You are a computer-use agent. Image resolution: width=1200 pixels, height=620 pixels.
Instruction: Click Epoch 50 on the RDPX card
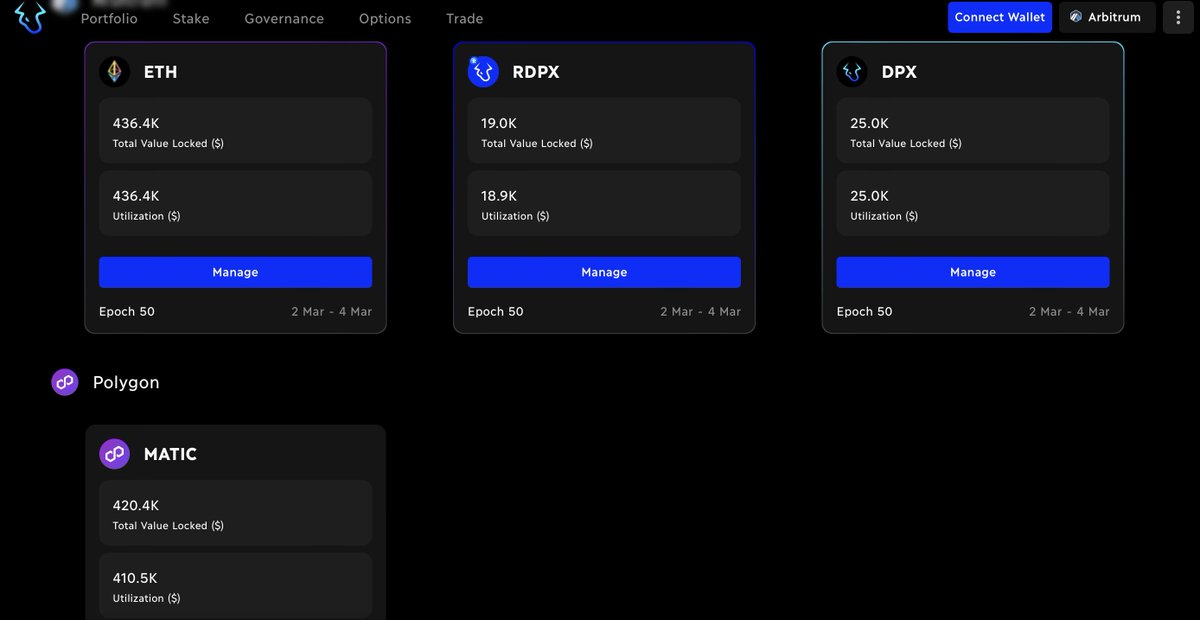pos(496,312)
